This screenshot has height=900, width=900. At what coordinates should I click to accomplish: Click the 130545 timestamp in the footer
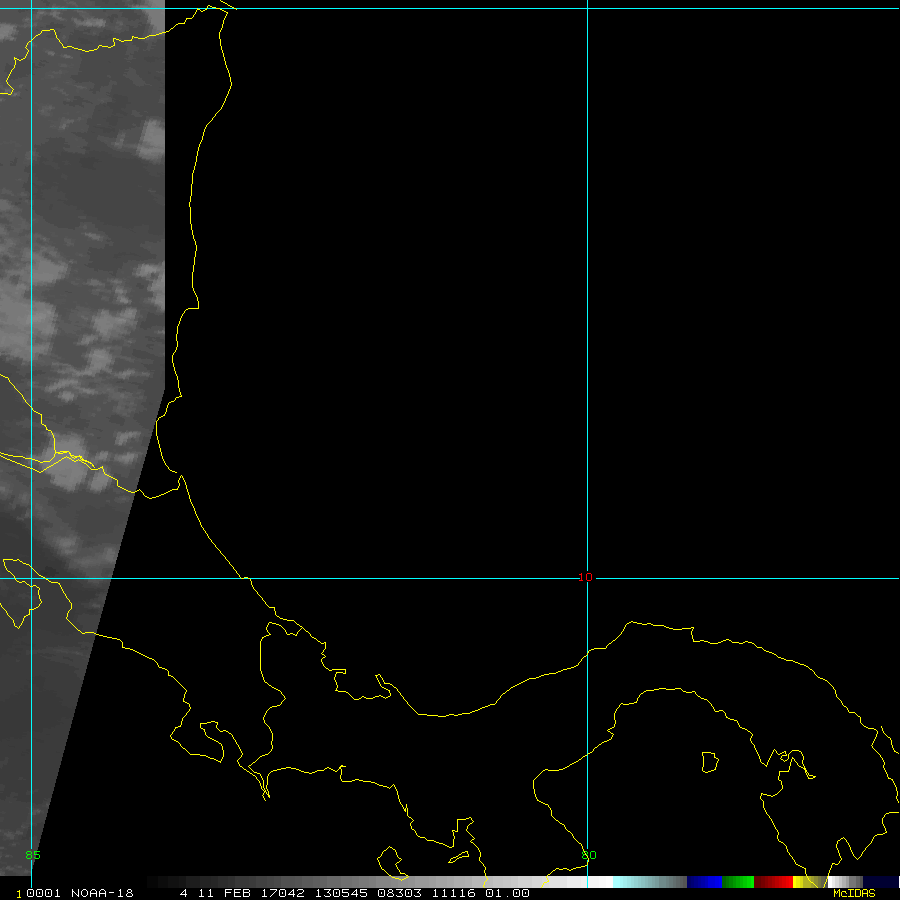(x=339, y=893)
